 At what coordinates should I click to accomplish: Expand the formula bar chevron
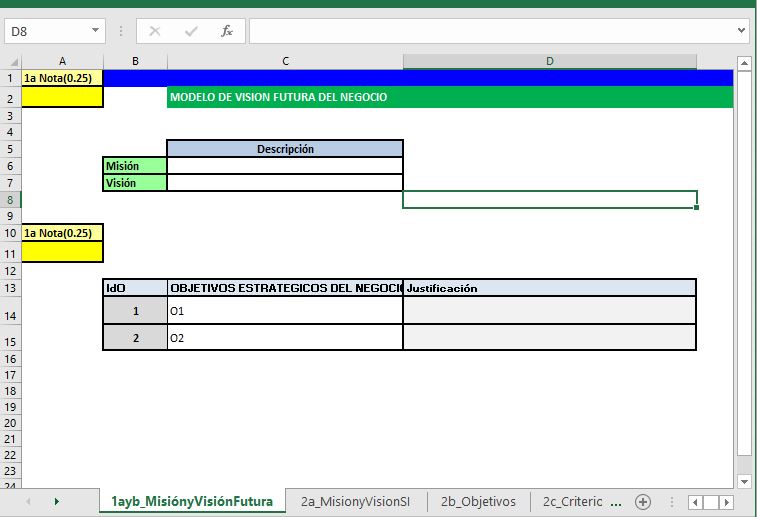click(742, 30)
